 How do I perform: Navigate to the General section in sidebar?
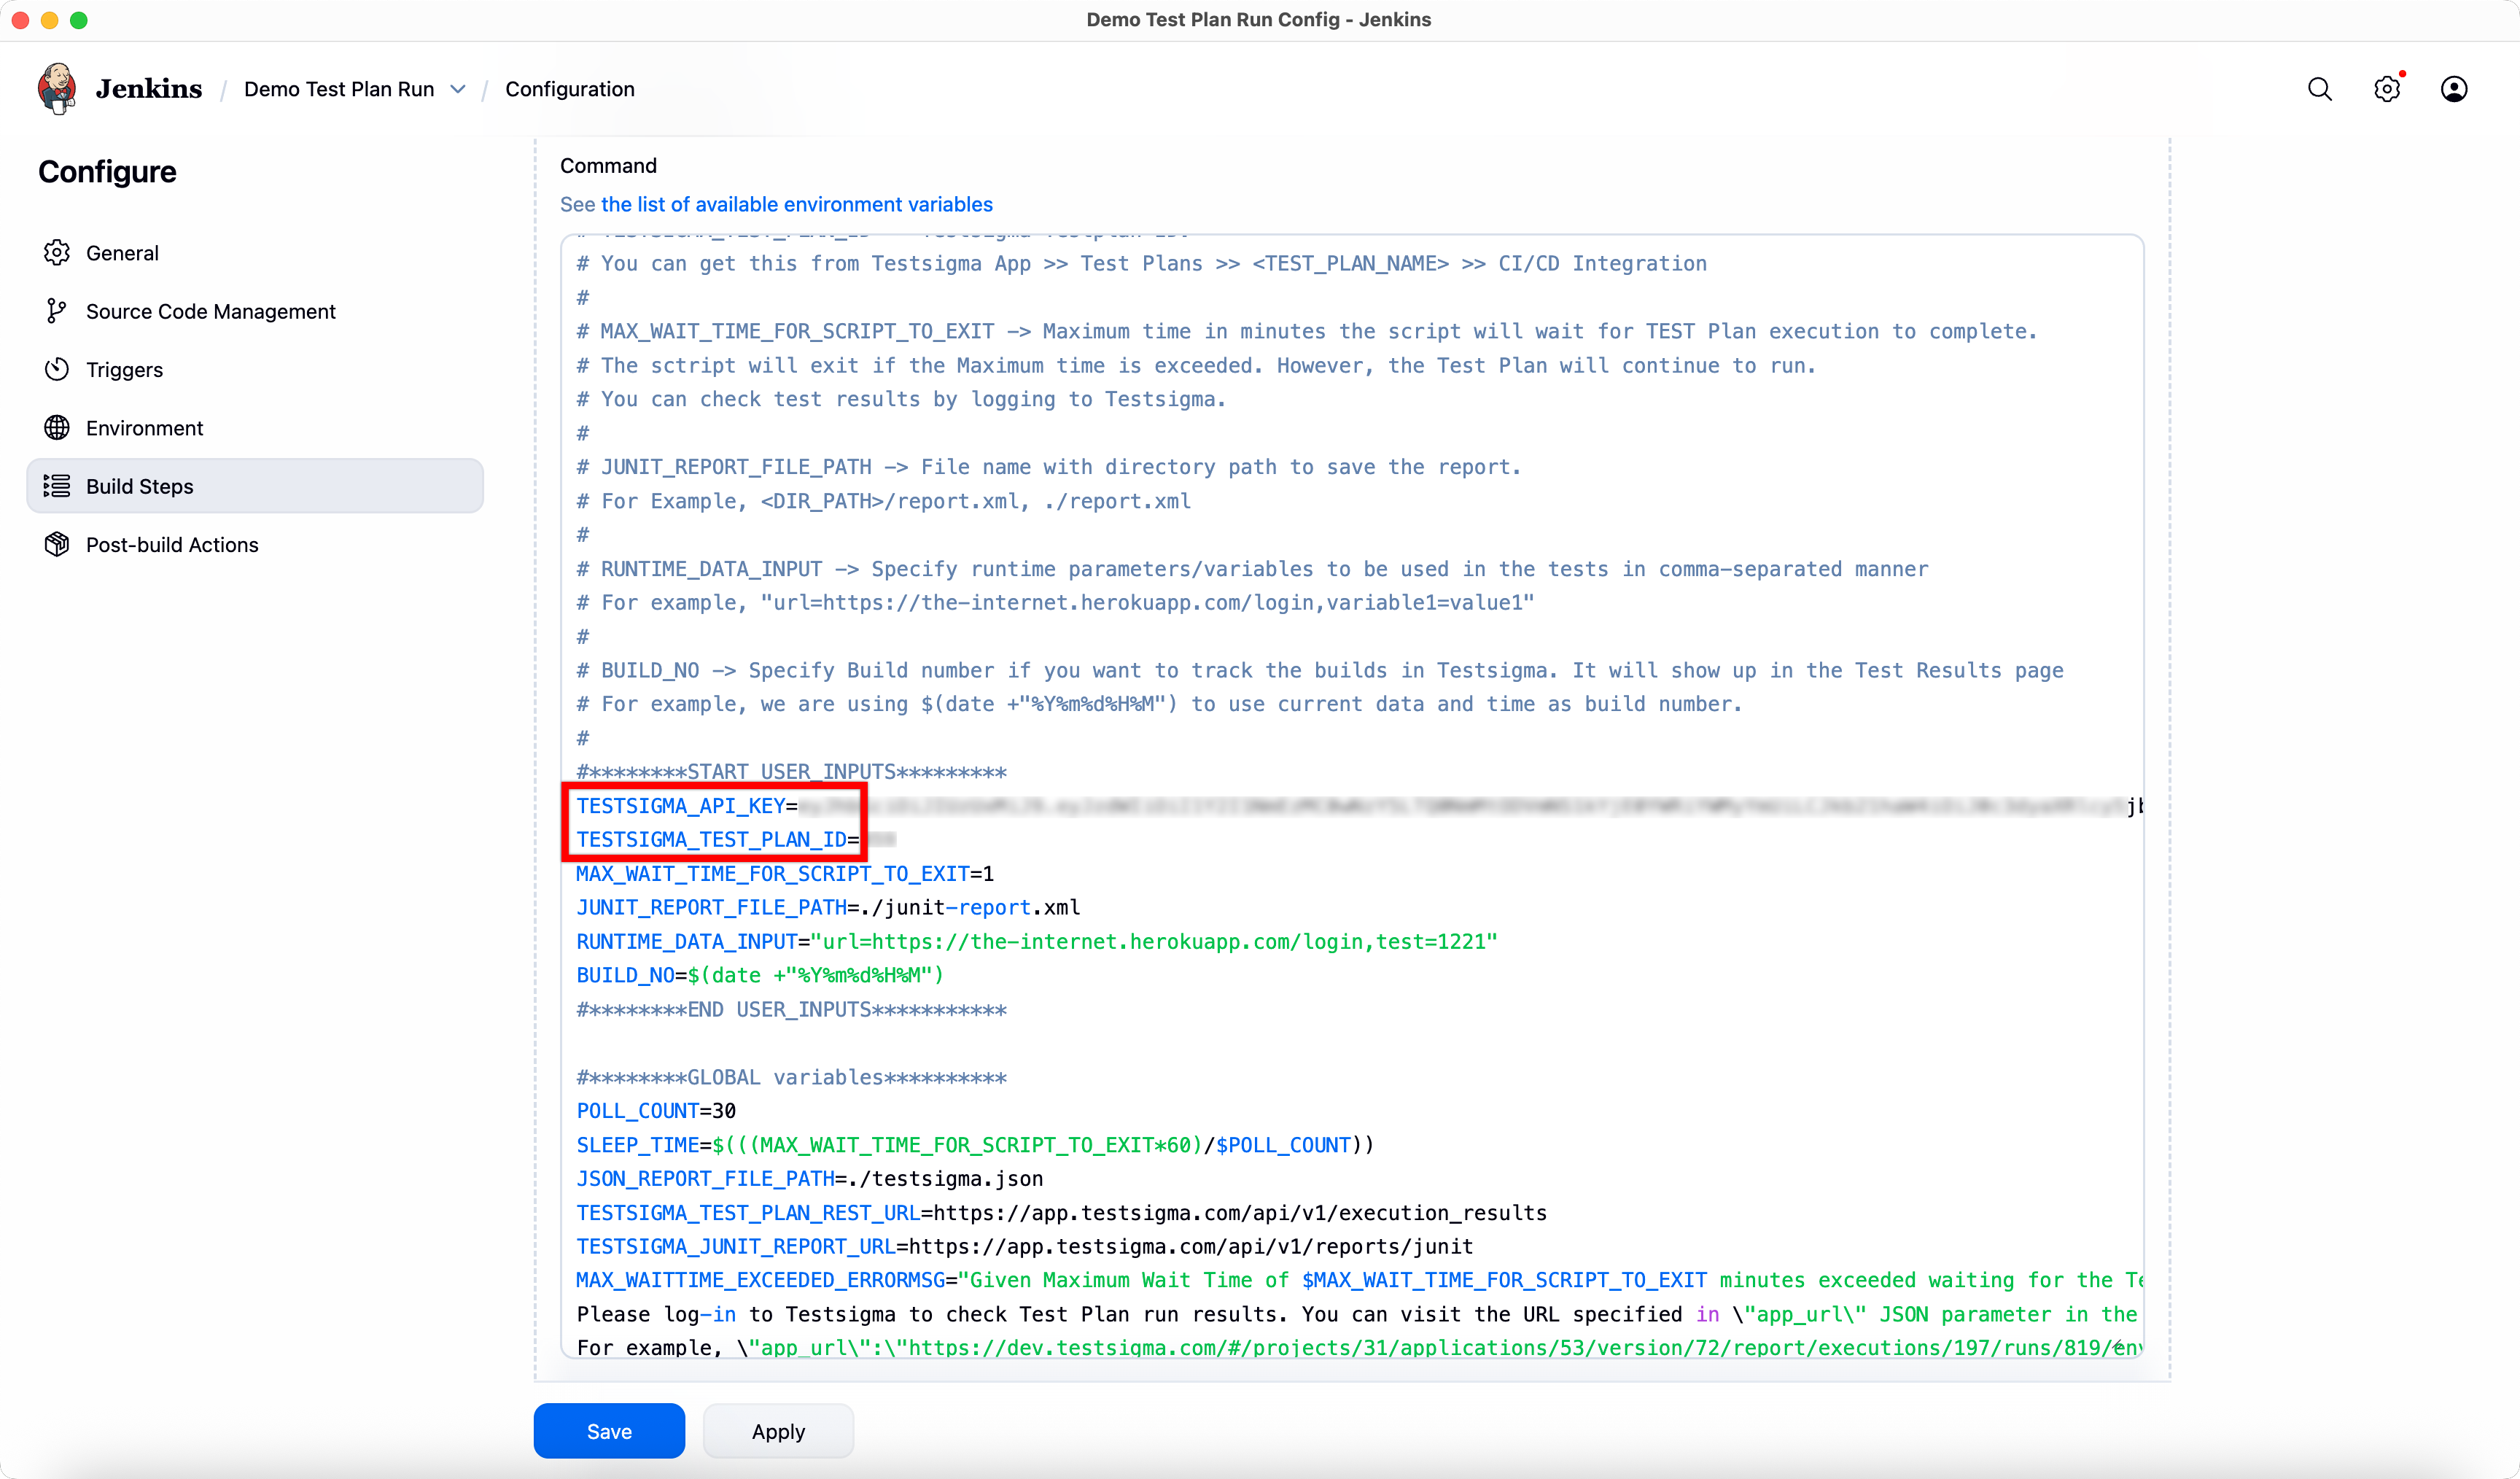pos(121,252)
